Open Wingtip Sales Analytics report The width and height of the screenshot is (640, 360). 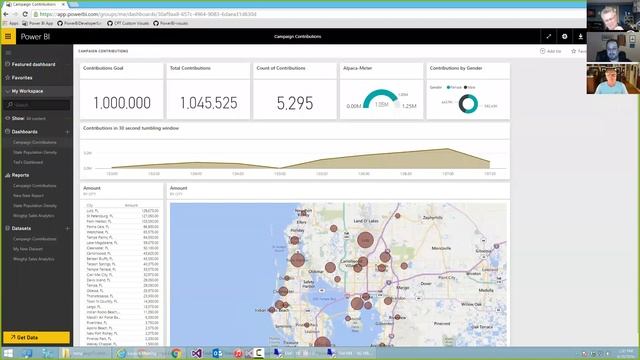33,216
